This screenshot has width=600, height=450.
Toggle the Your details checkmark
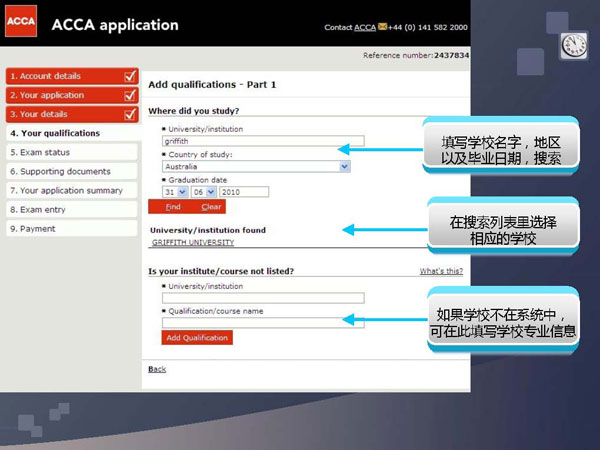pyautogui.click(x=130, y=114)
